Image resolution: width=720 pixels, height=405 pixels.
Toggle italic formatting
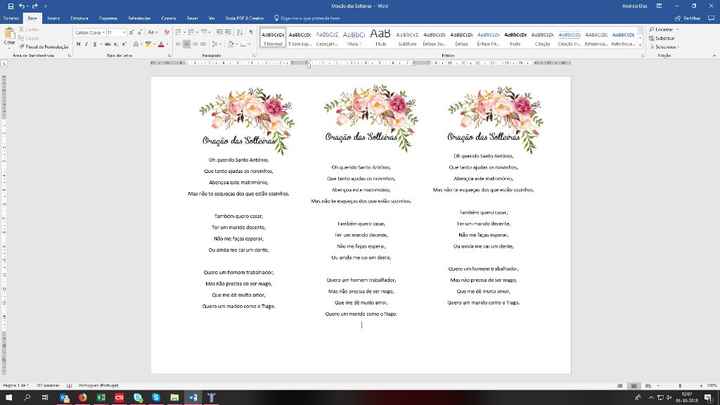click(86, 45)
